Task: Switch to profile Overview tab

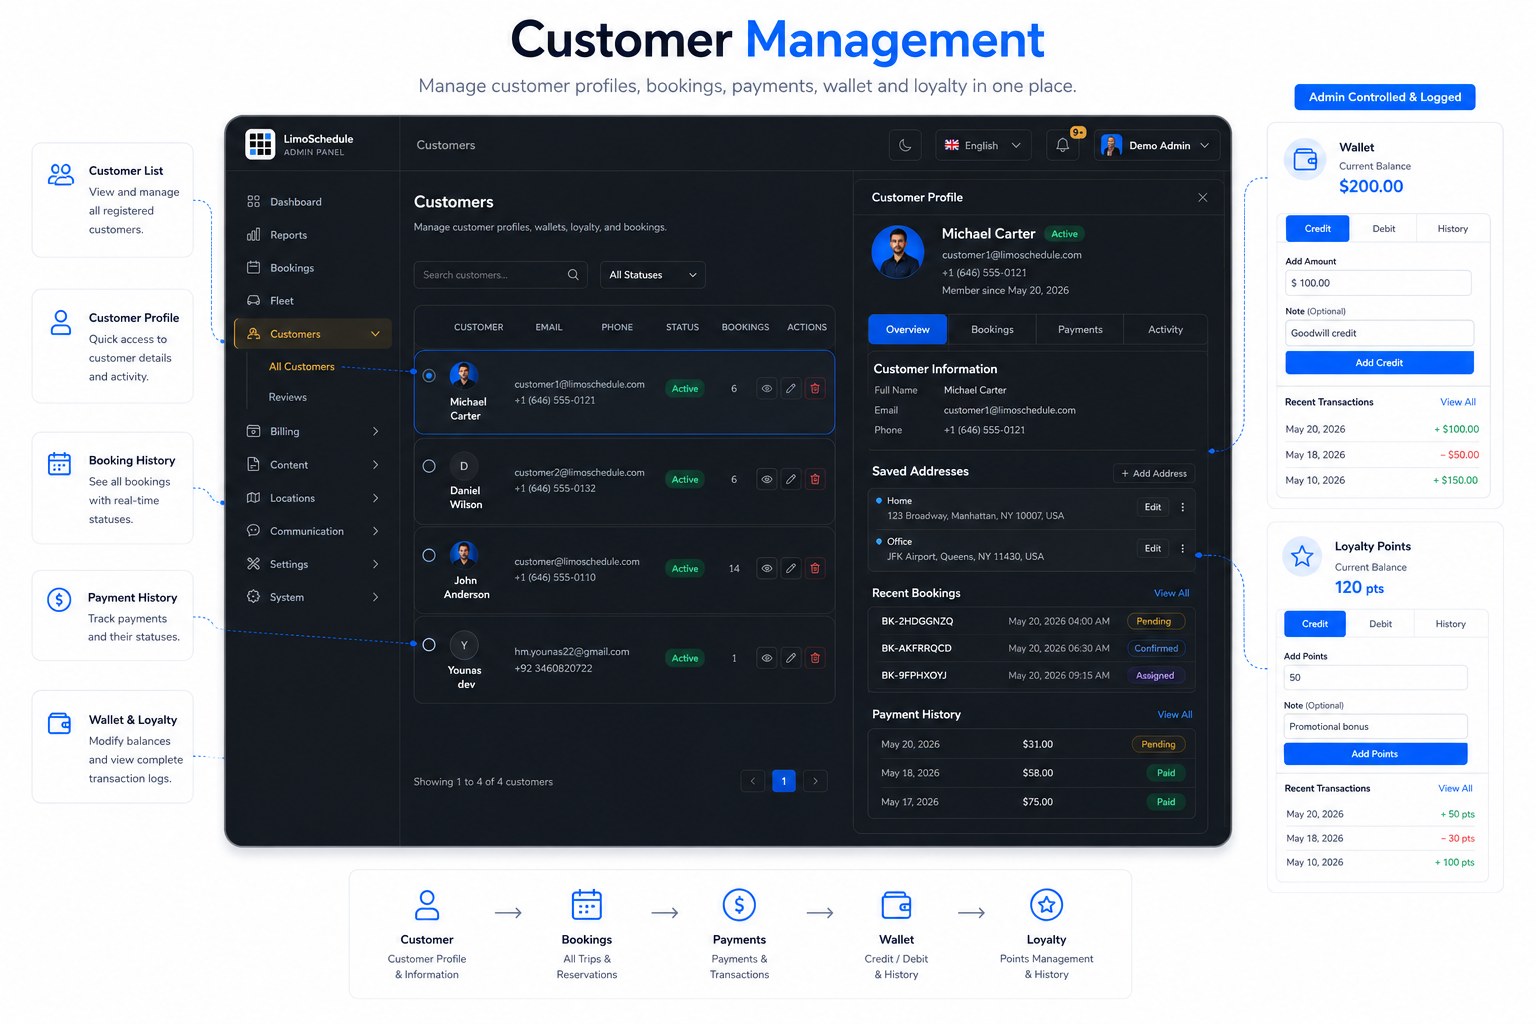Action: 908,329
